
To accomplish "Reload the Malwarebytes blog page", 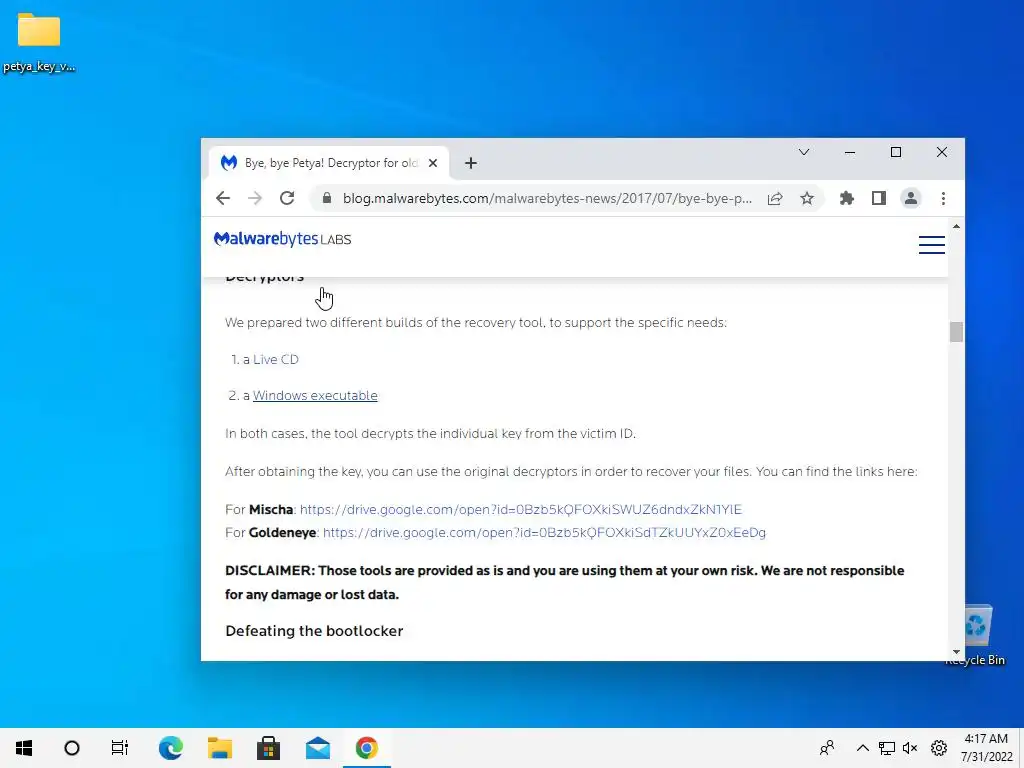I will coord(287,198).
